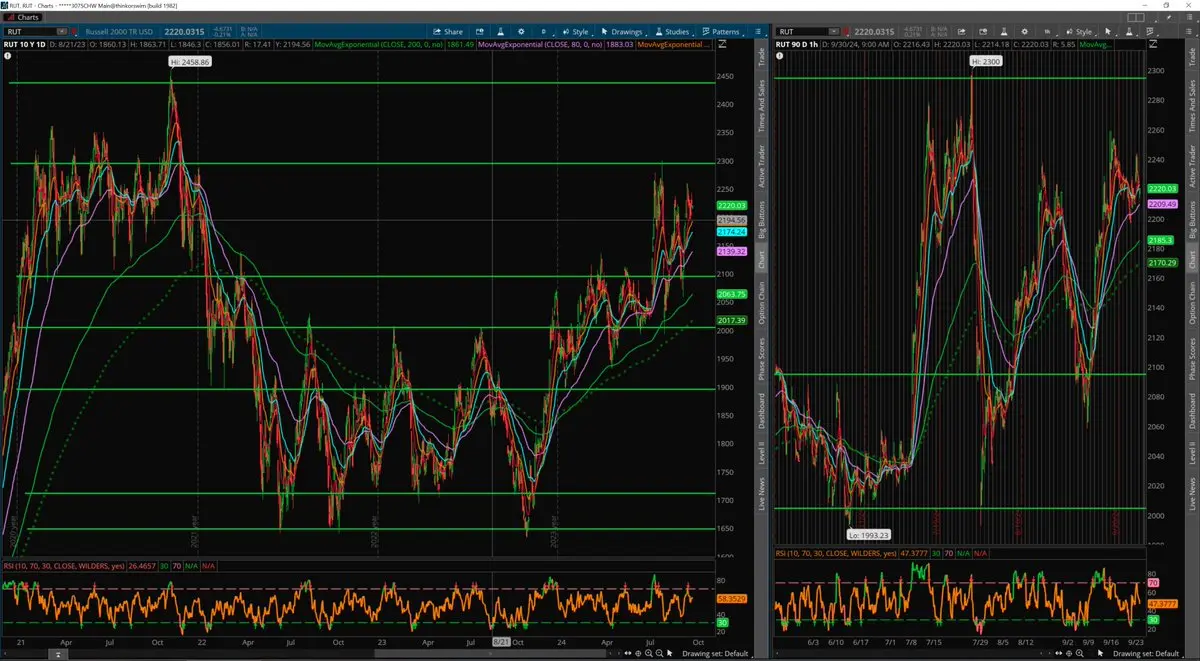Click the list menu icon after Patterns

coord(757,32)
